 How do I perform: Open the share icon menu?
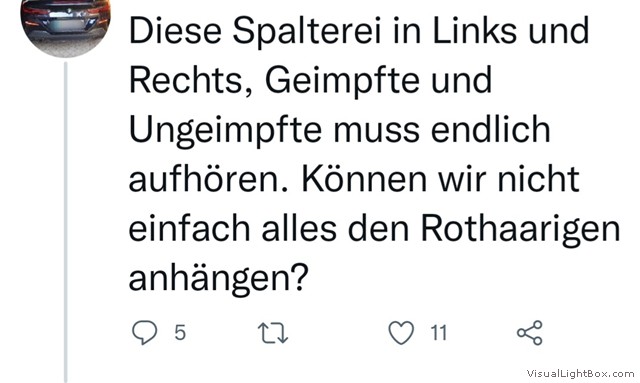pyautogui.click(x=530, y=333)
